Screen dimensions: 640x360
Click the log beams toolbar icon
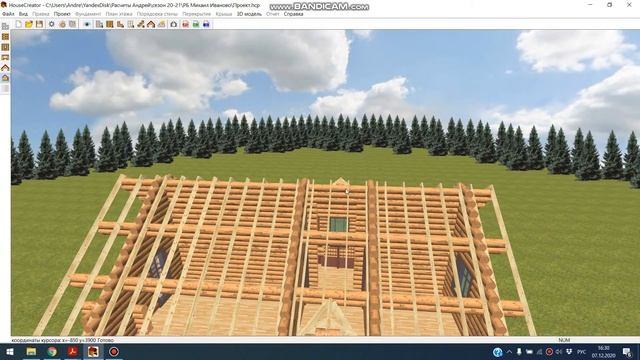coord(141,24)
